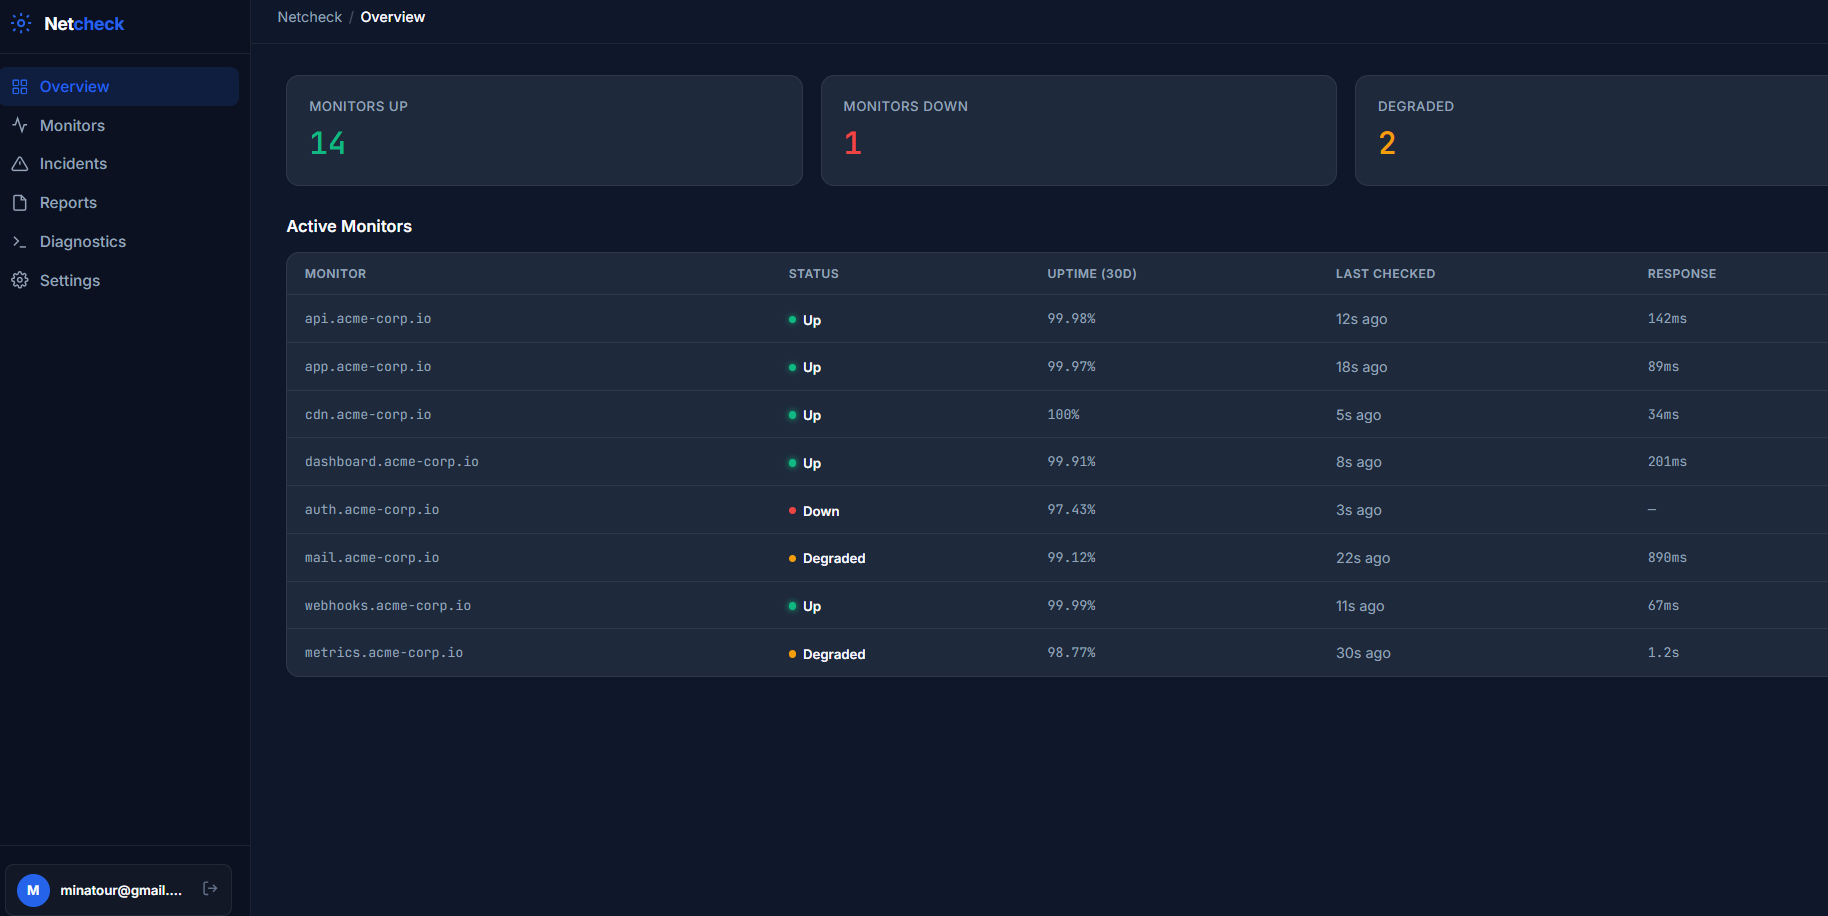
Task: Click the RESPONSE column header
Action: click(1681, 274)
